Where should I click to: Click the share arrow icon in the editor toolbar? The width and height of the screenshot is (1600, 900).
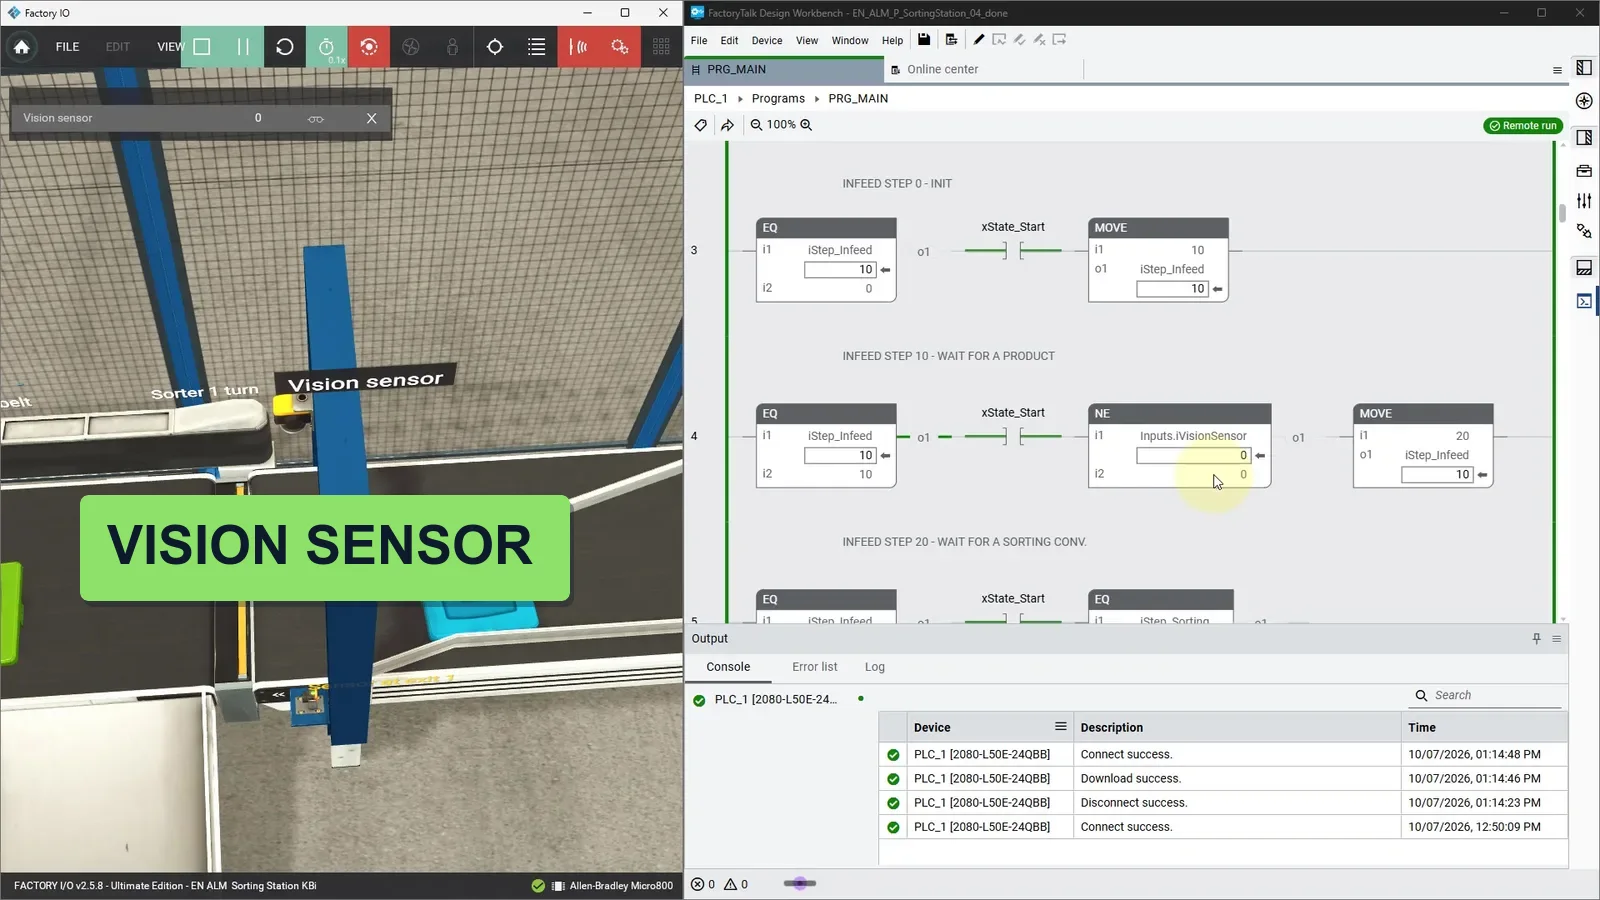(x=727, y=125)
